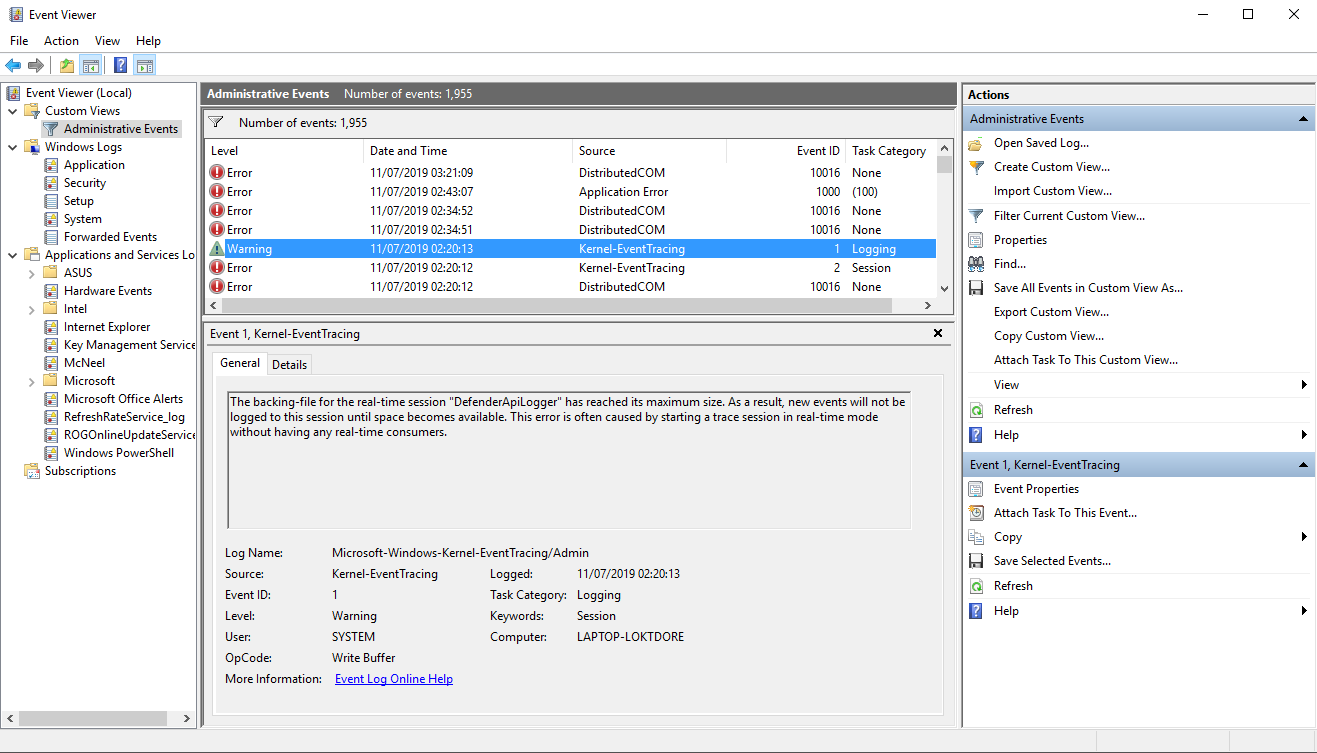Screen dimensions: 1317x753
Task: Click the Open Saved Log folder icon
Action: [976, 143]
